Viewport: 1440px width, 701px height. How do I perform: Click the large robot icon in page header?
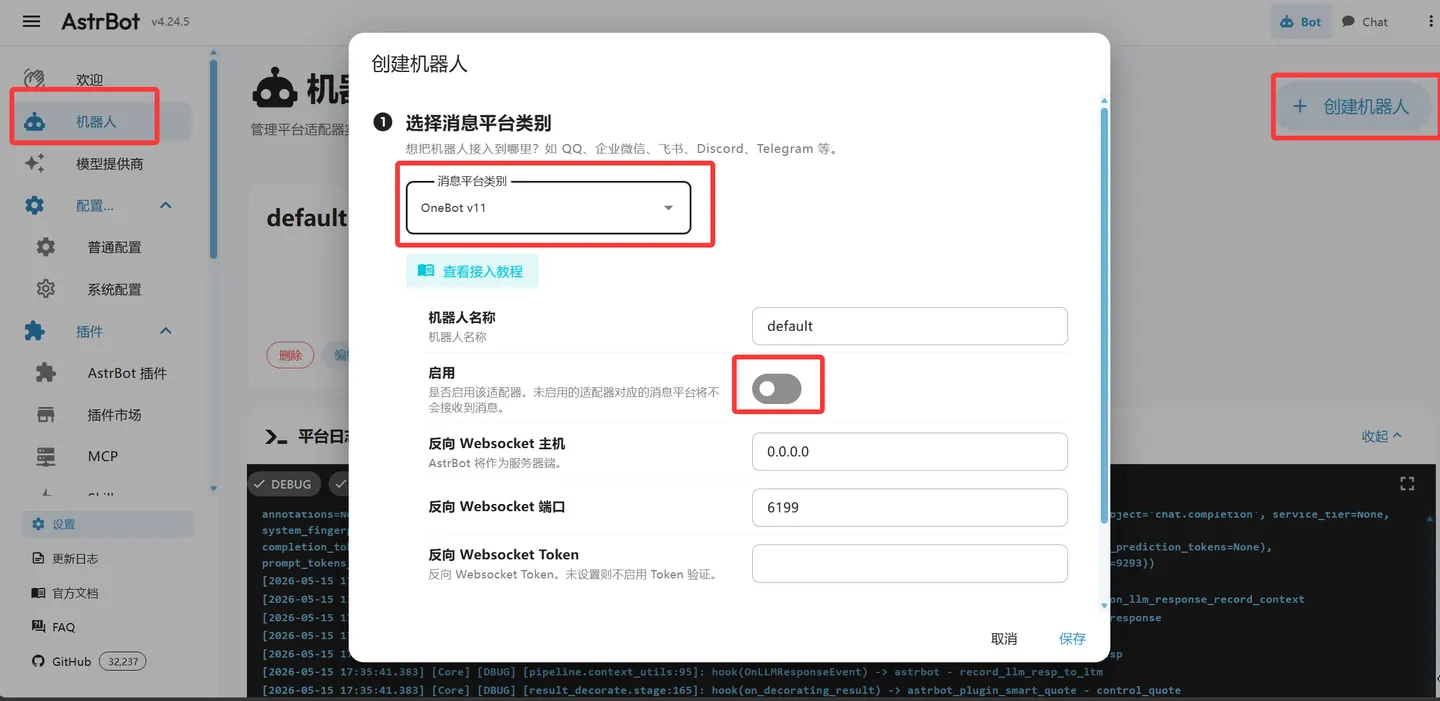coord(275,89)
